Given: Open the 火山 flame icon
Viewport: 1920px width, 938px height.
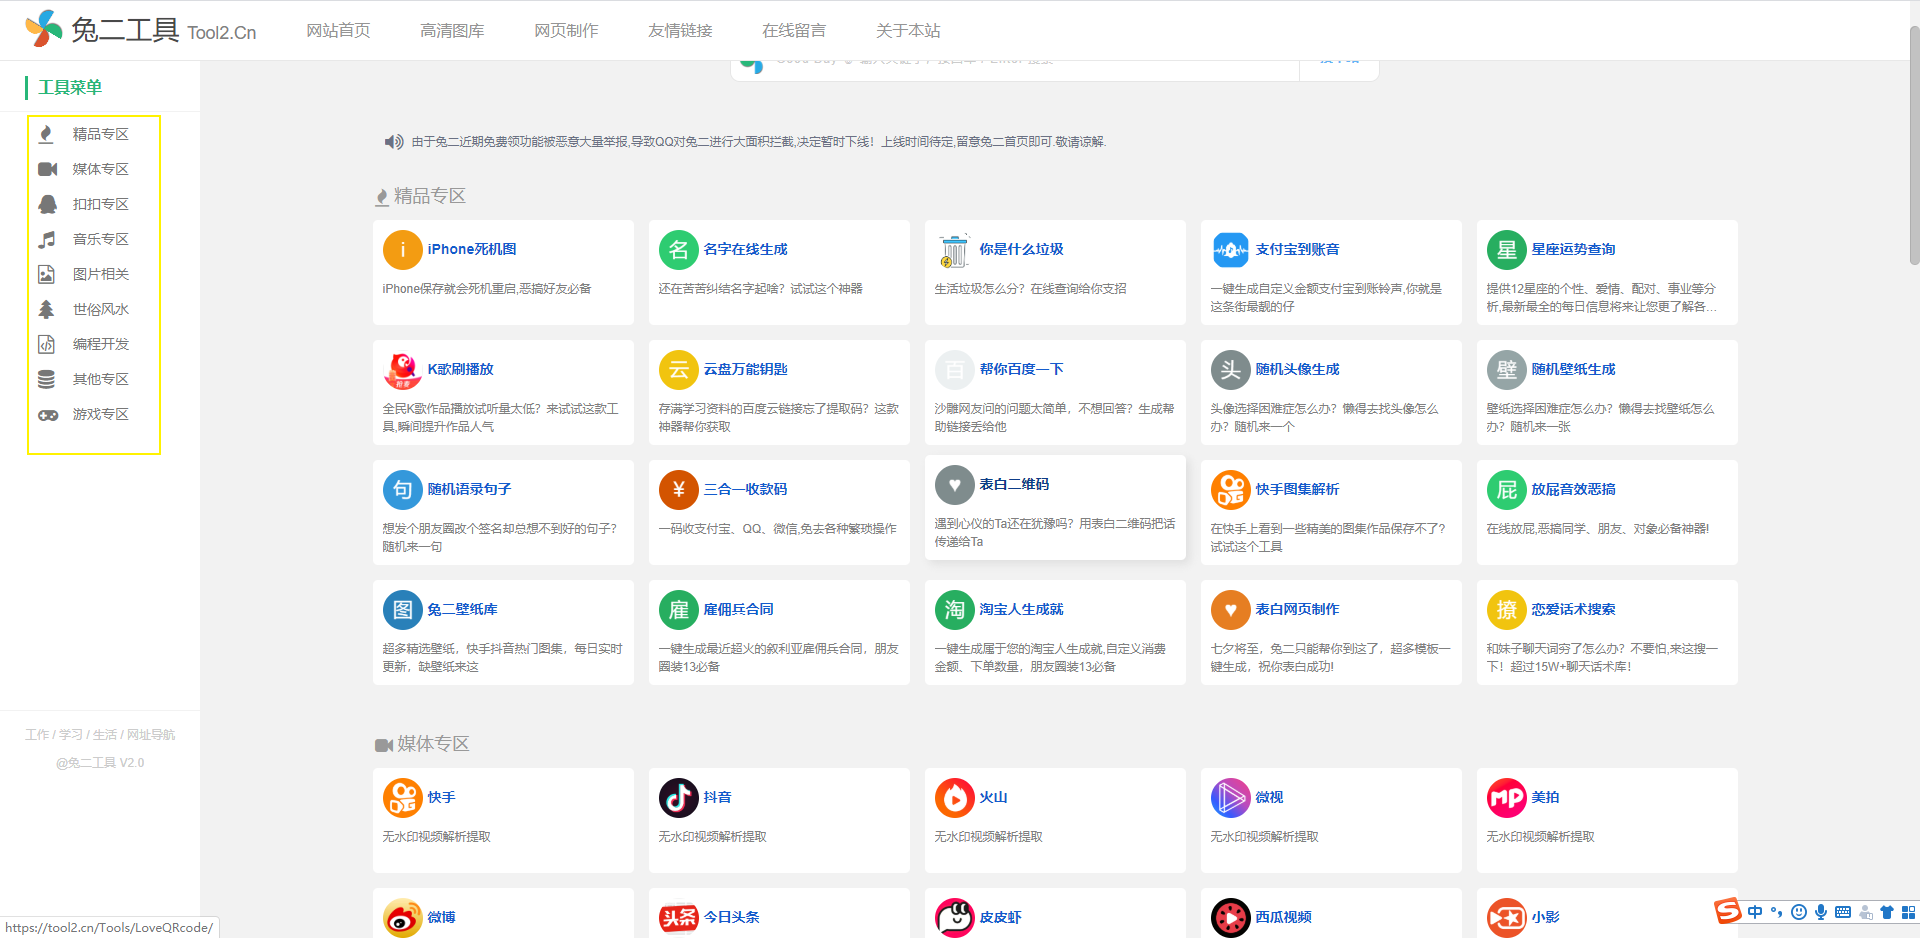Looking at the screenshot, I should 954,798.
